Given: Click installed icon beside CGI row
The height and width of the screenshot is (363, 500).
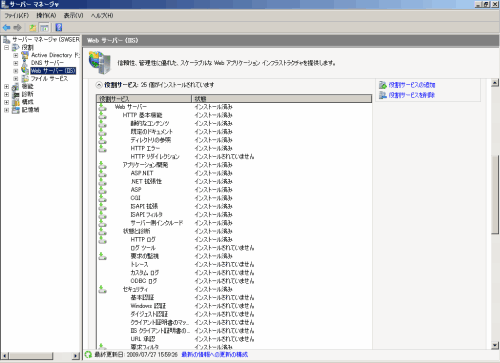Looking at the screenshot, I should click(x=103, y=198).
